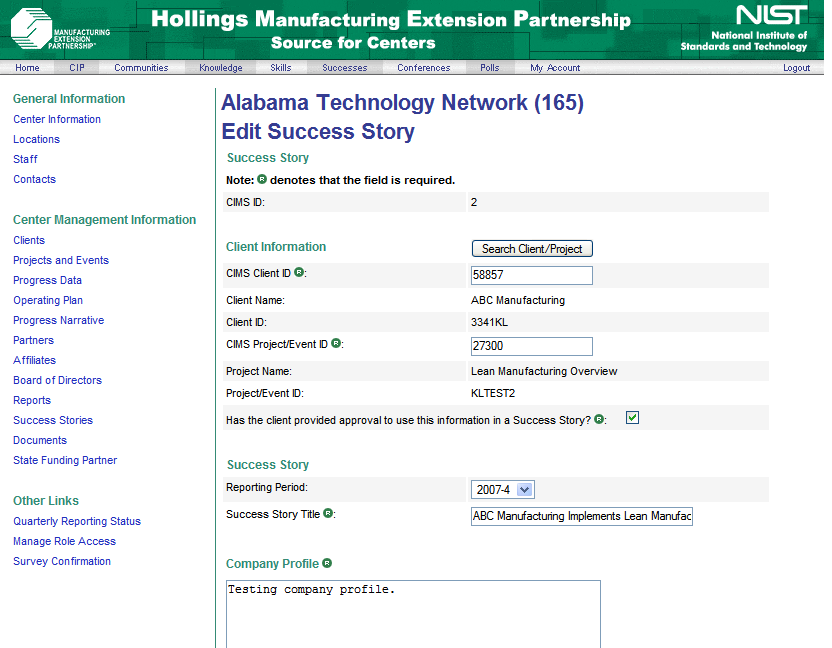Open the Progress Narrative sidebar link
Viewport: 832px width, 648px height.
58,320
